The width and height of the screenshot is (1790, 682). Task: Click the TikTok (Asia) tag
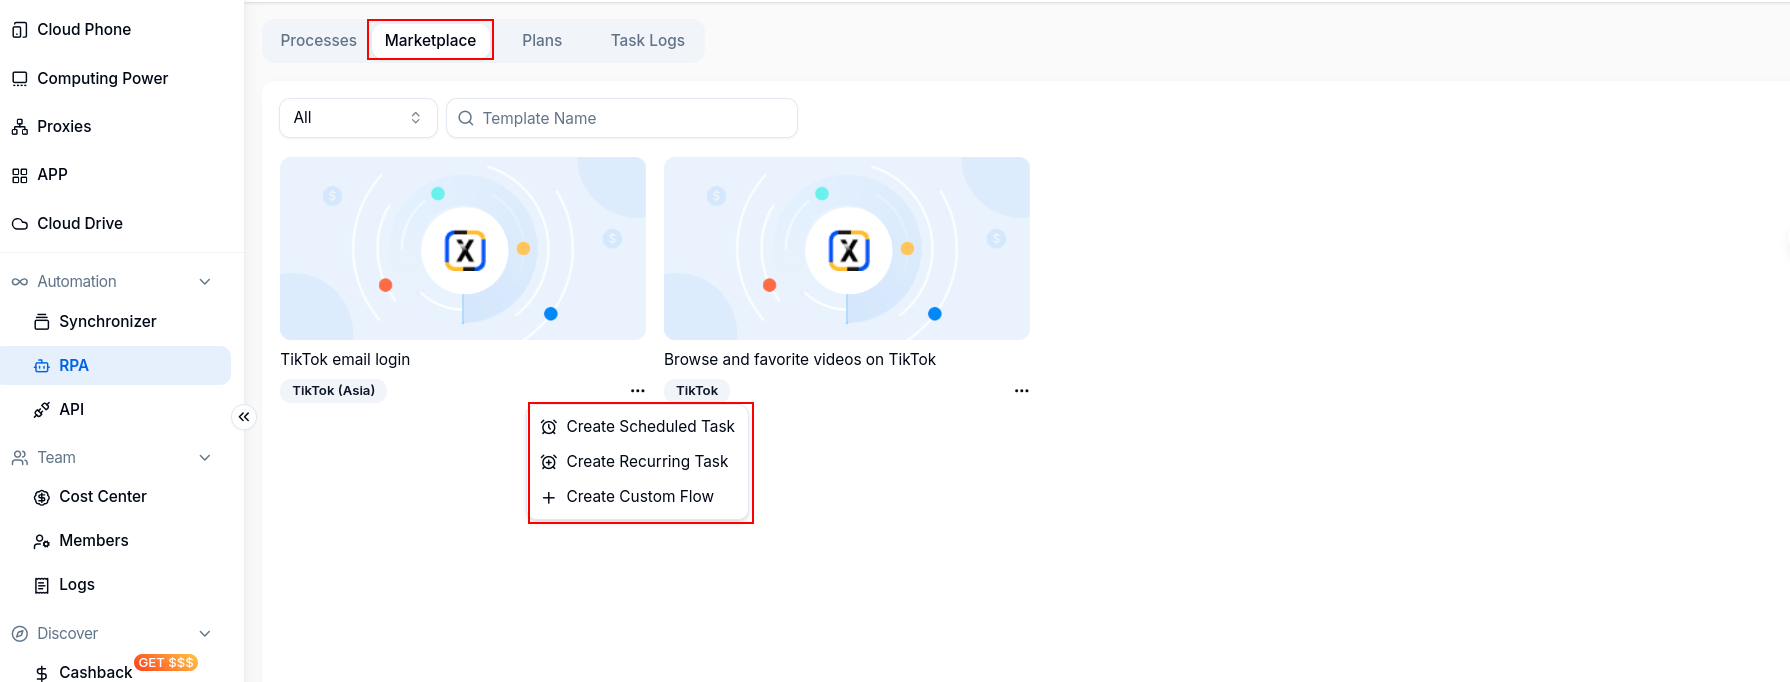pos(333,391)
